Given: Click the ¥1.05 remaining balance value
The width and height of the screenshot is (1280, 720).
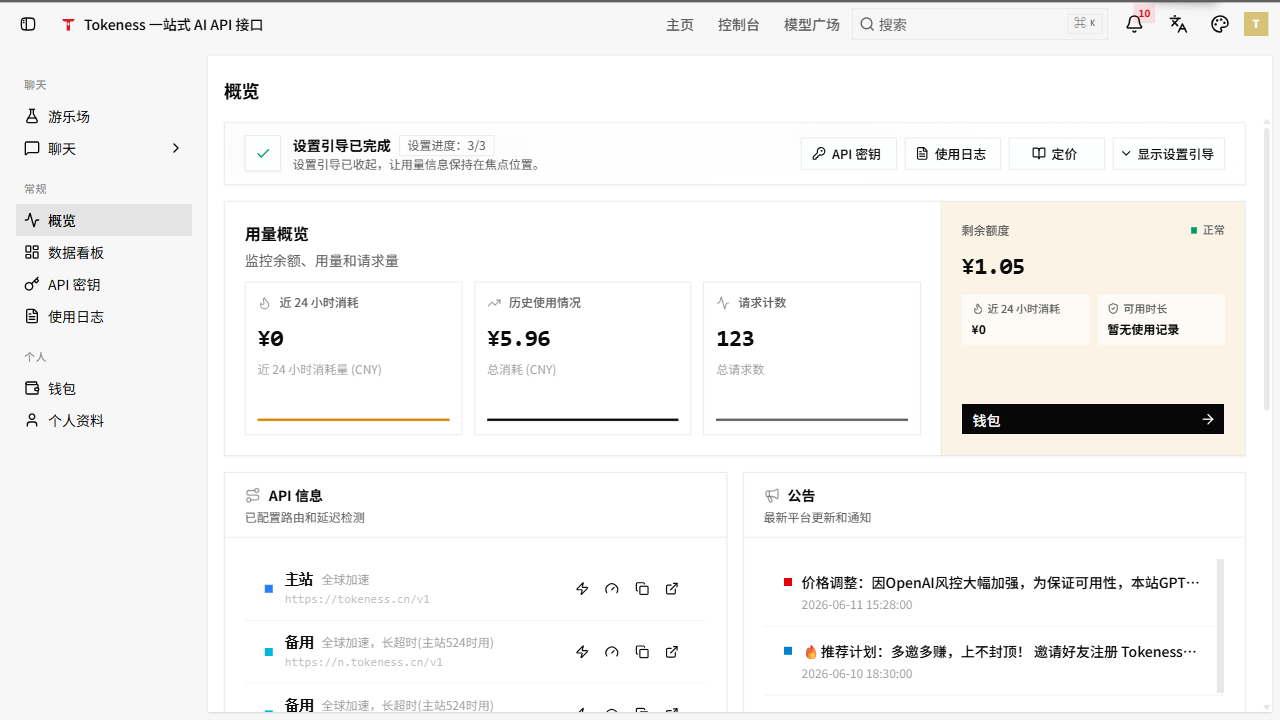Looking at the screenshot, I should click(x=993, y=267).
